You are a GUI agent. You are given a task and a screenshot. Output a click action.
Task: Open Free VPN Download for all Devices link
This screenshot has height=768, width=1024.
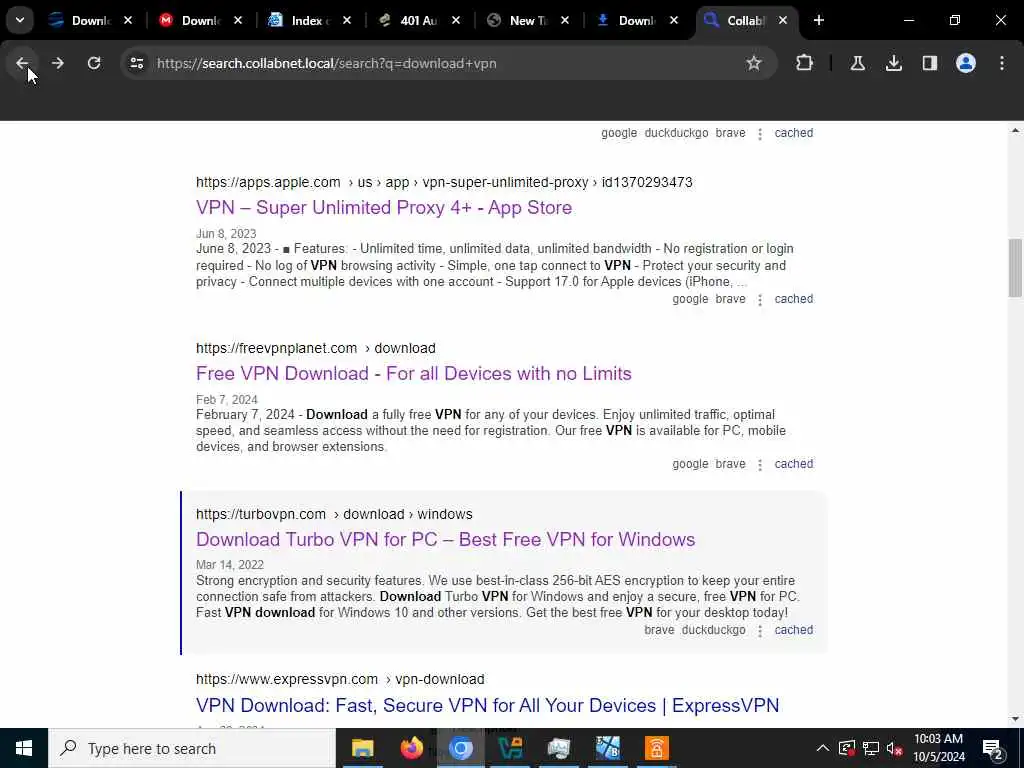pos(414,374)
